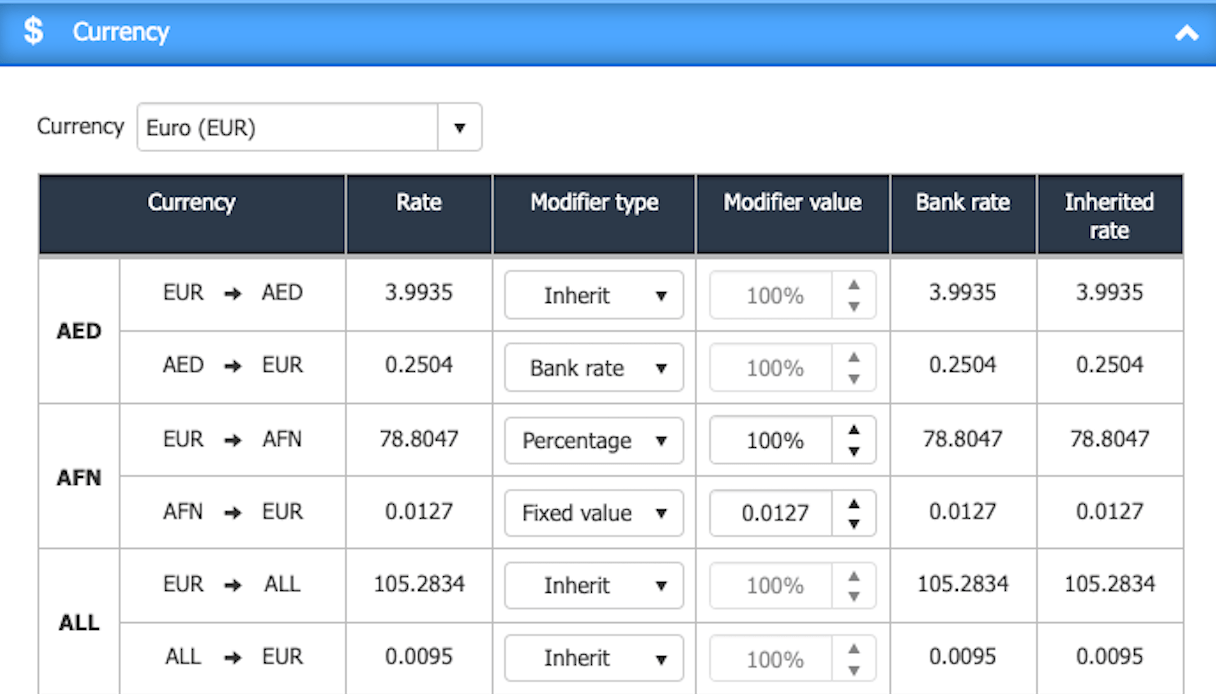The height and width of the screenshot is (694, 1216).
Task: Increase modifier value for EUR to AFN
Action: (x=854, y=430)
